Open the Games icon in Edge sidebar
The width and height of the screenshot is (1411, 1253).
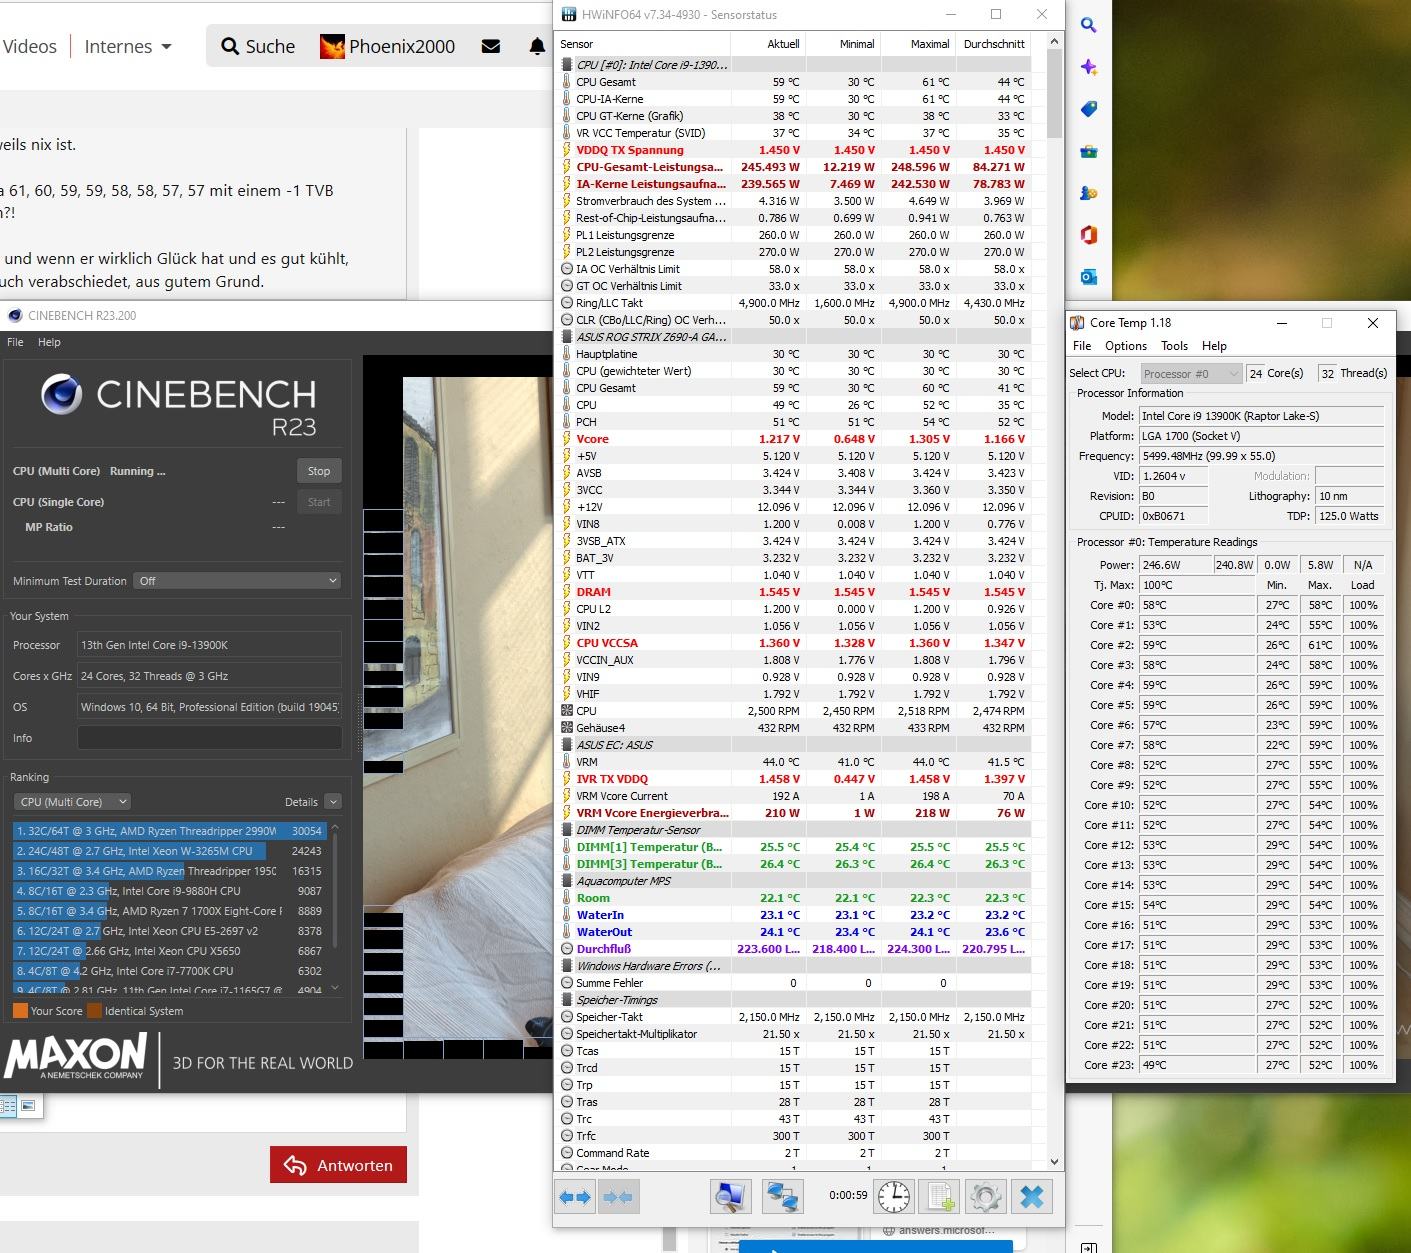[1089, 193]
